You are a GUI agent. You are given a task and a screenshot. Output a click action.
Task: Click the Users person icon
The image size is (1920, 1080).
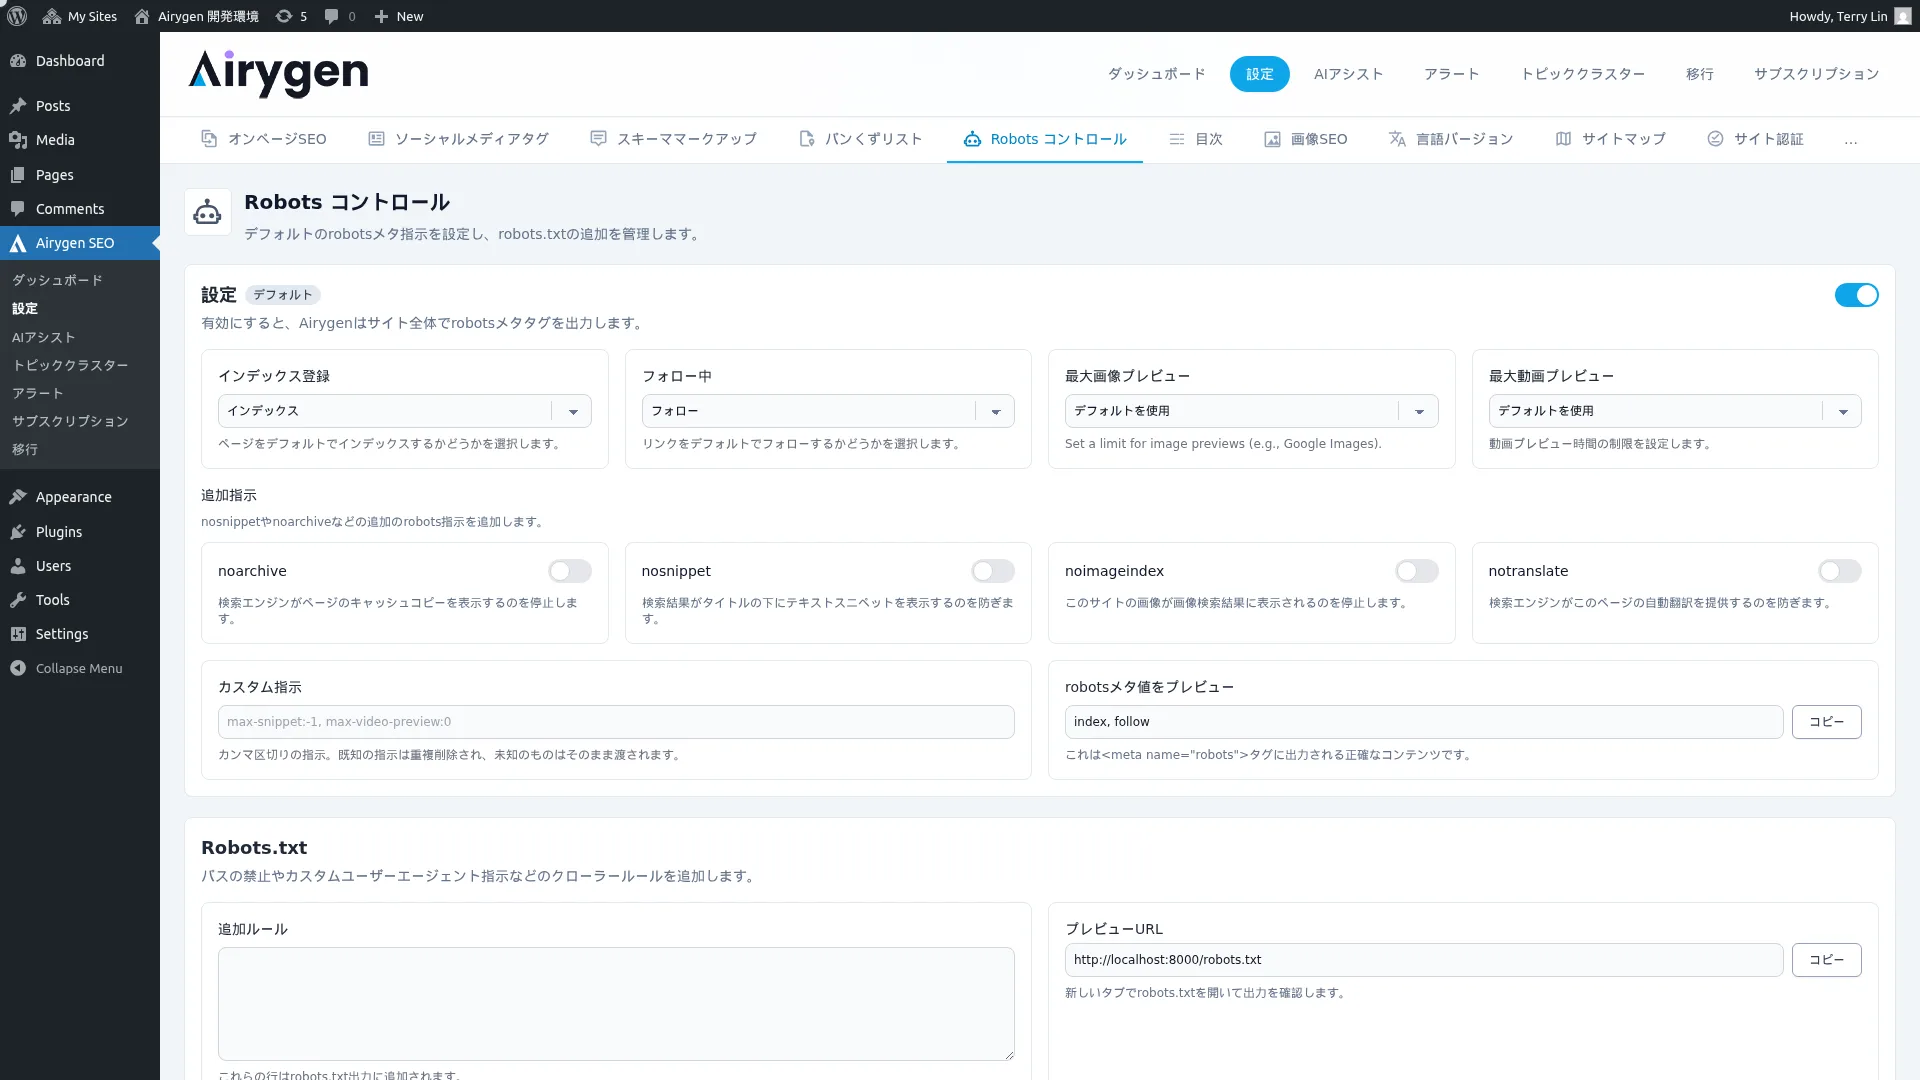(x=18, y=566)
